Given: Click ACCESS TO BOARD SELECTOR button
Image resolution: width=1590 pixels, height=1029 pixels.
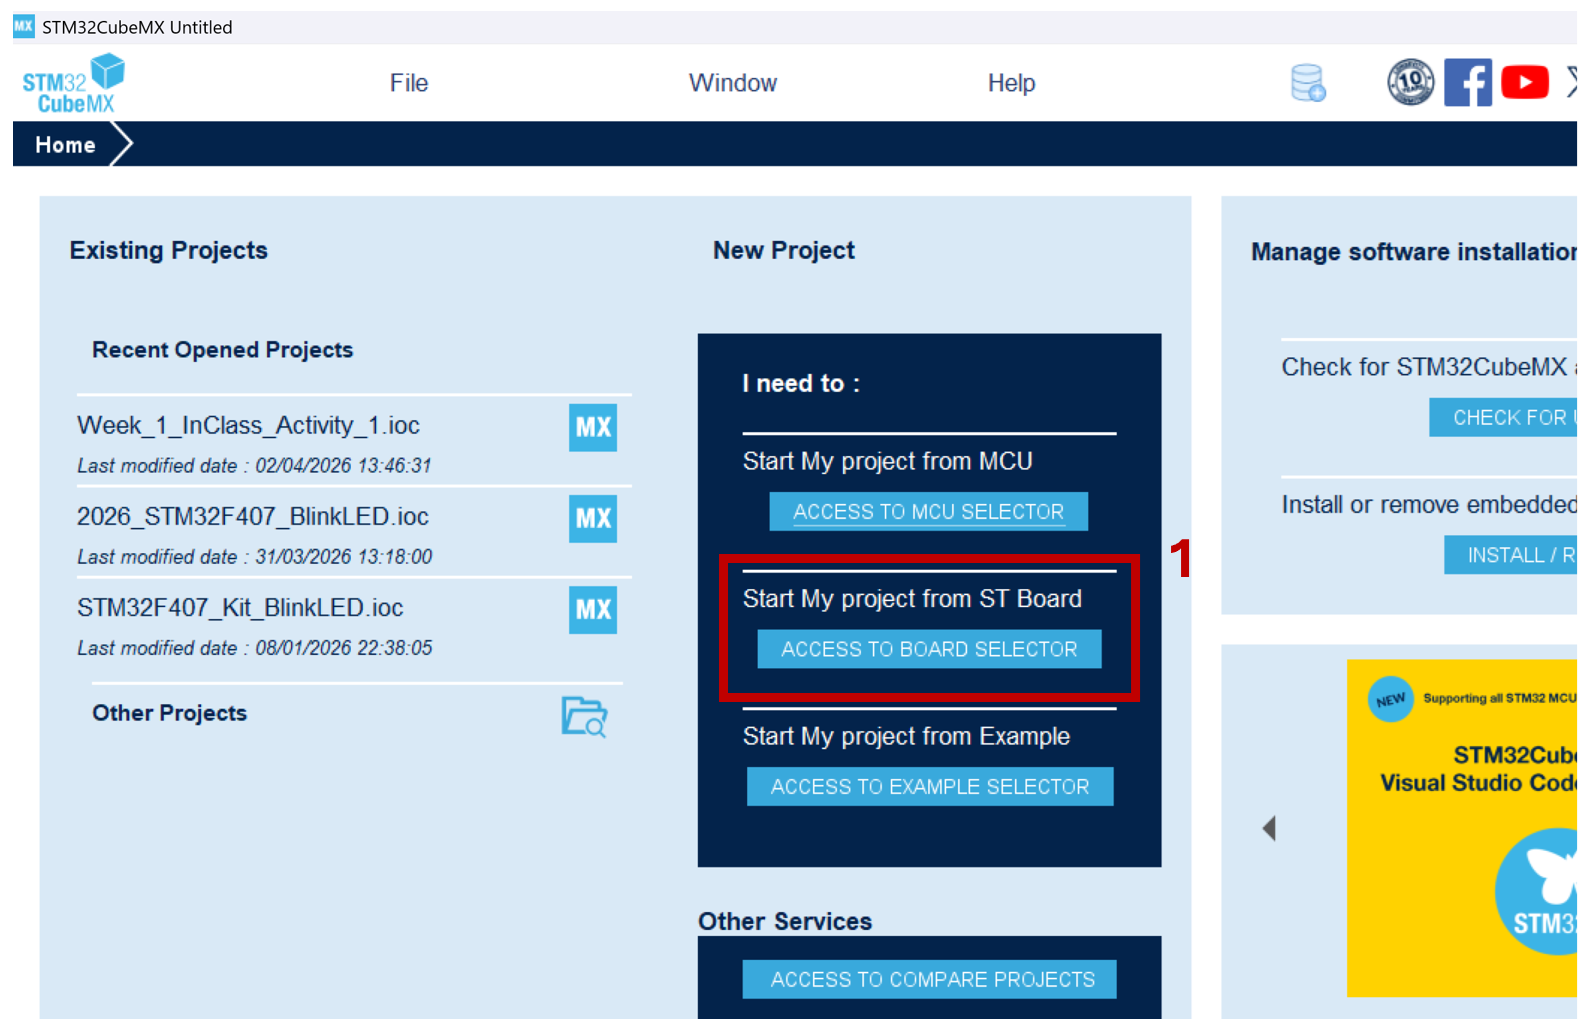Looking at the screenshot, I should tap(929, 649).
